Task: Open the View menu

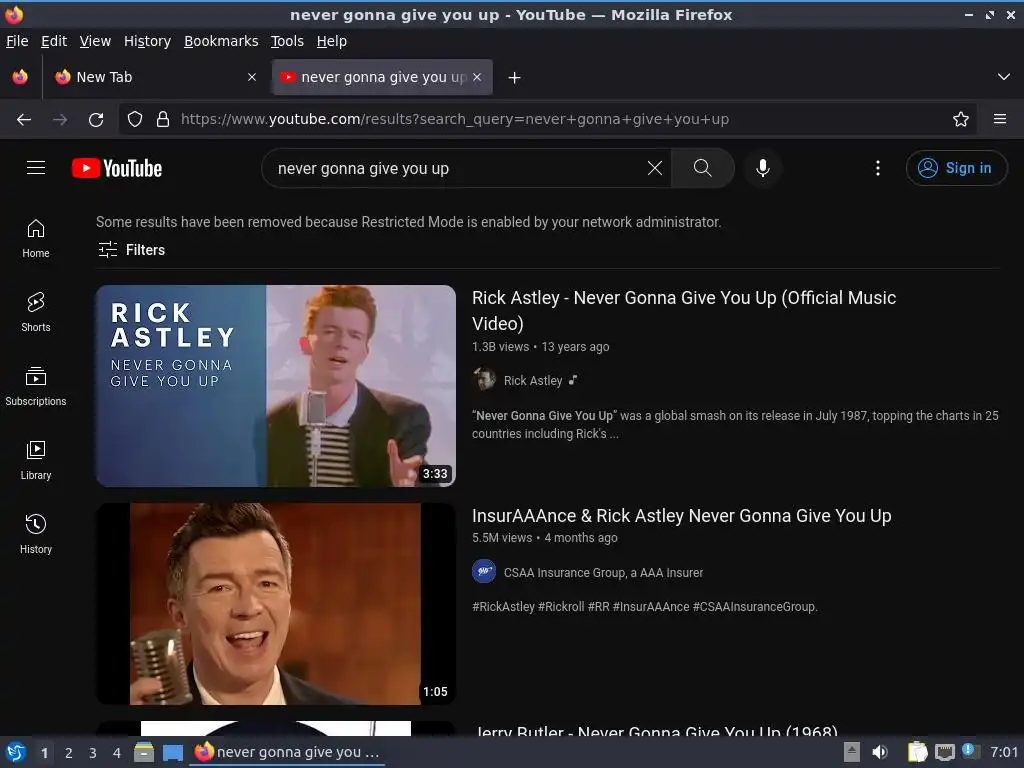Action: 95,41
